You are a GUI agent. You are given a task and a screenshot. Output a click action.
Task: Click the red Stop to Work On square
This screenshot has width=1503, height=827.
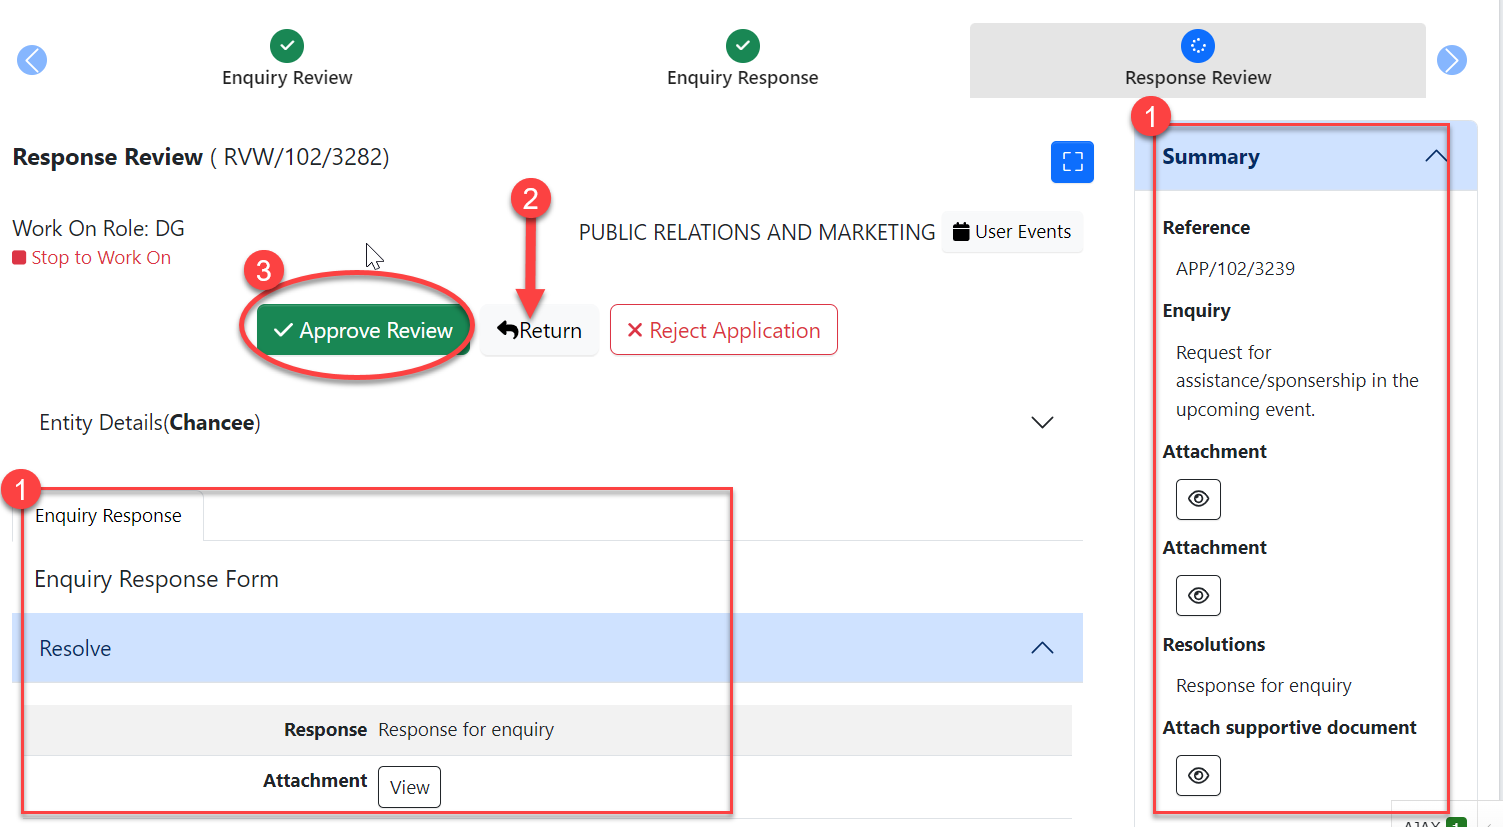point(19,258)
